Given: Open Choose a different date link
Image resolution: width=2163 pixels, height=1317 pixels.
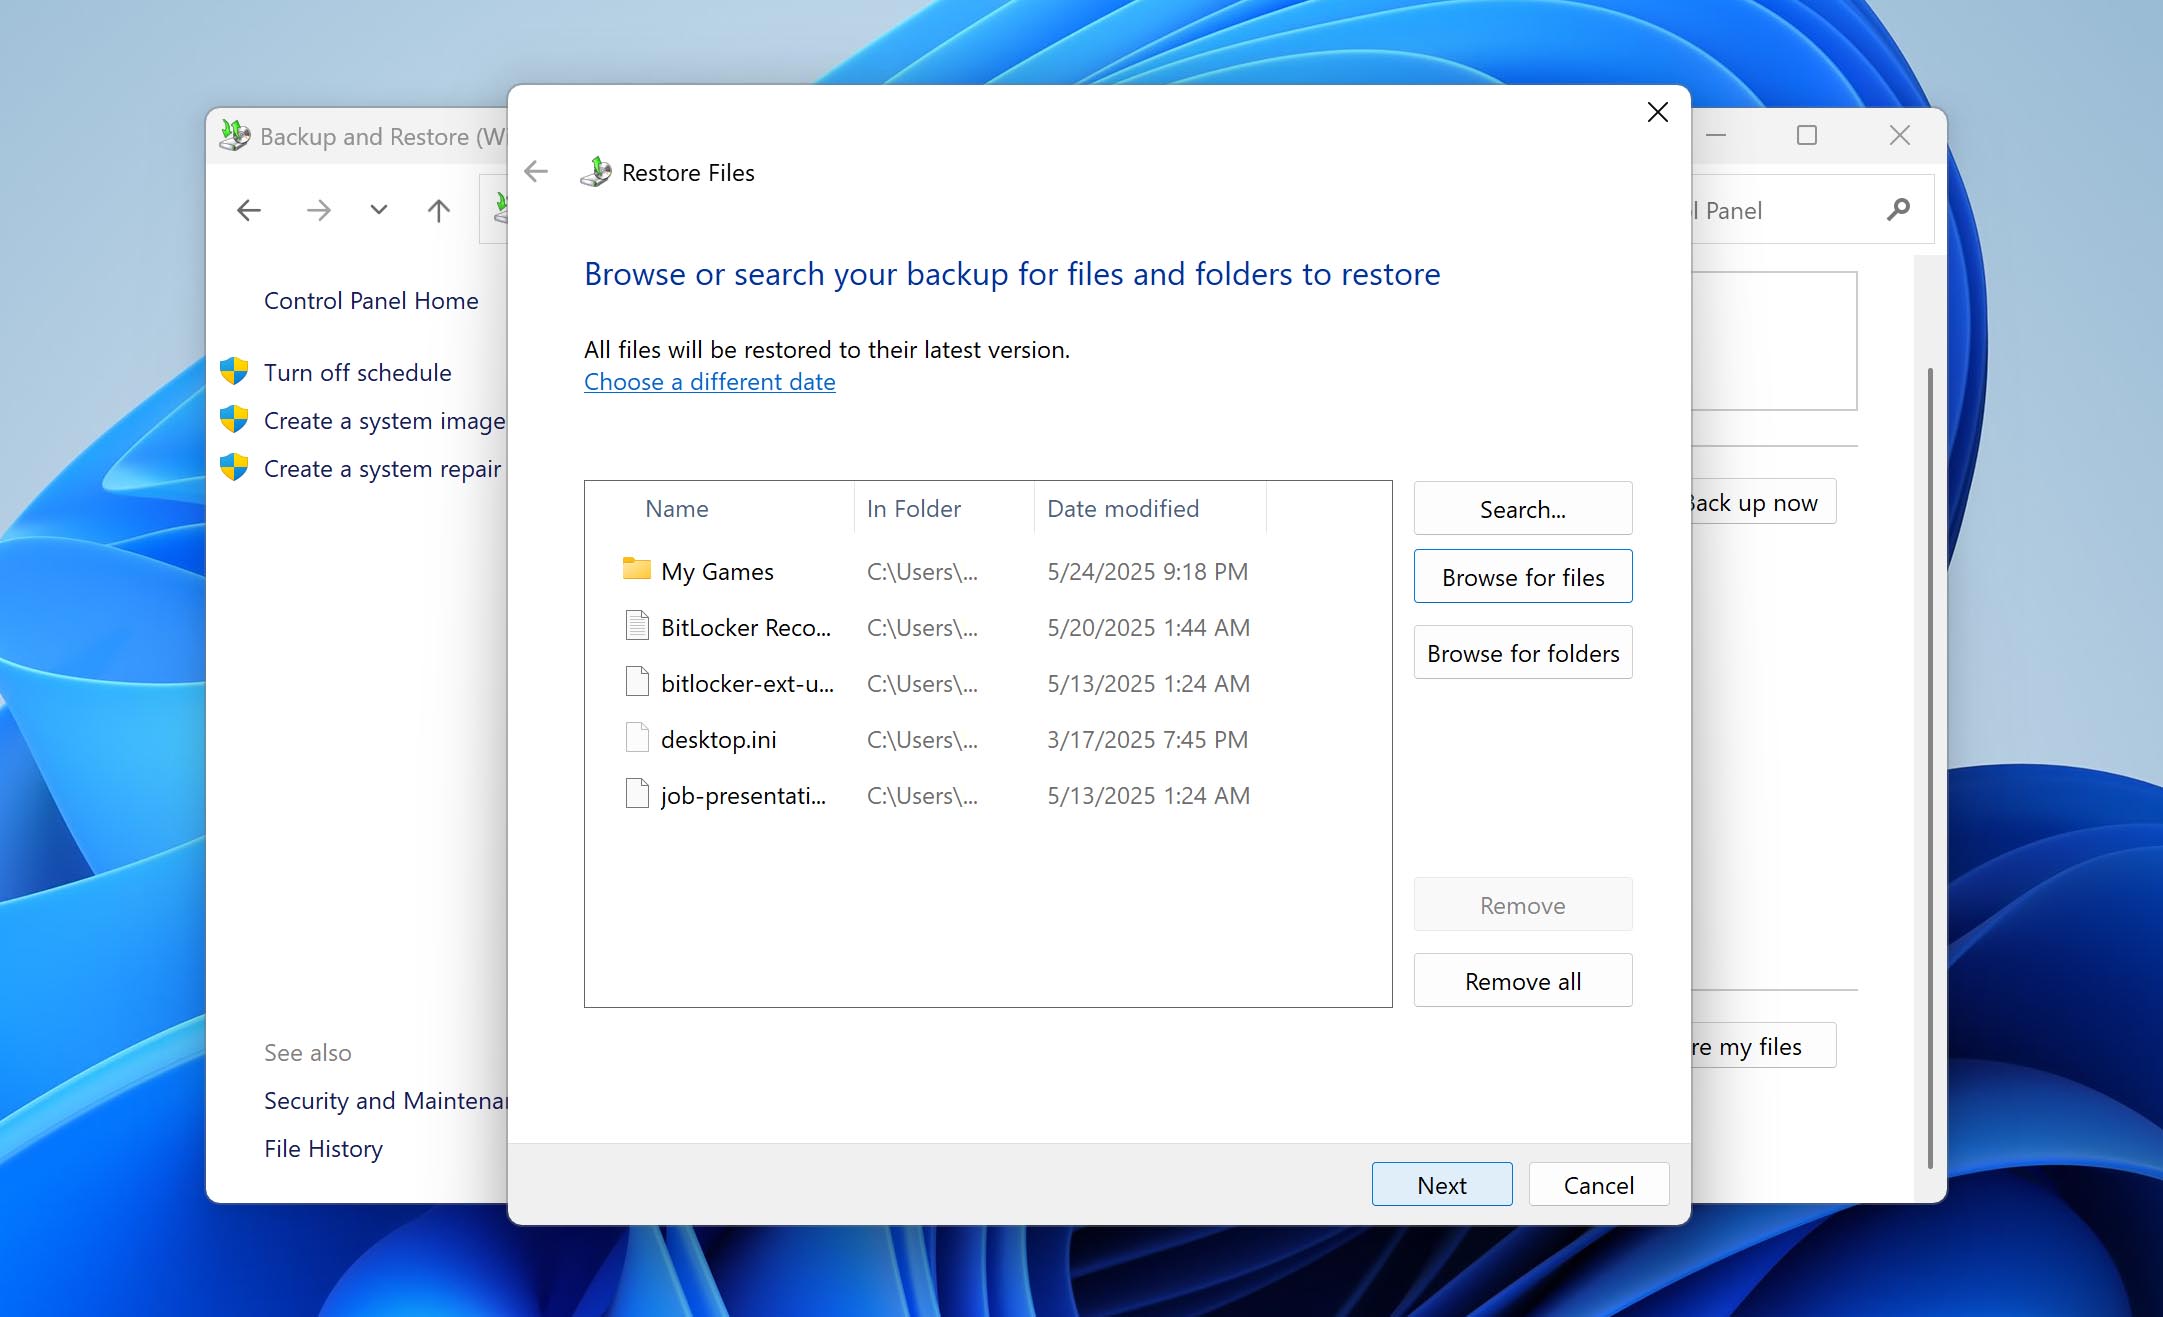Looking at the screenshot, I should 710,382.
